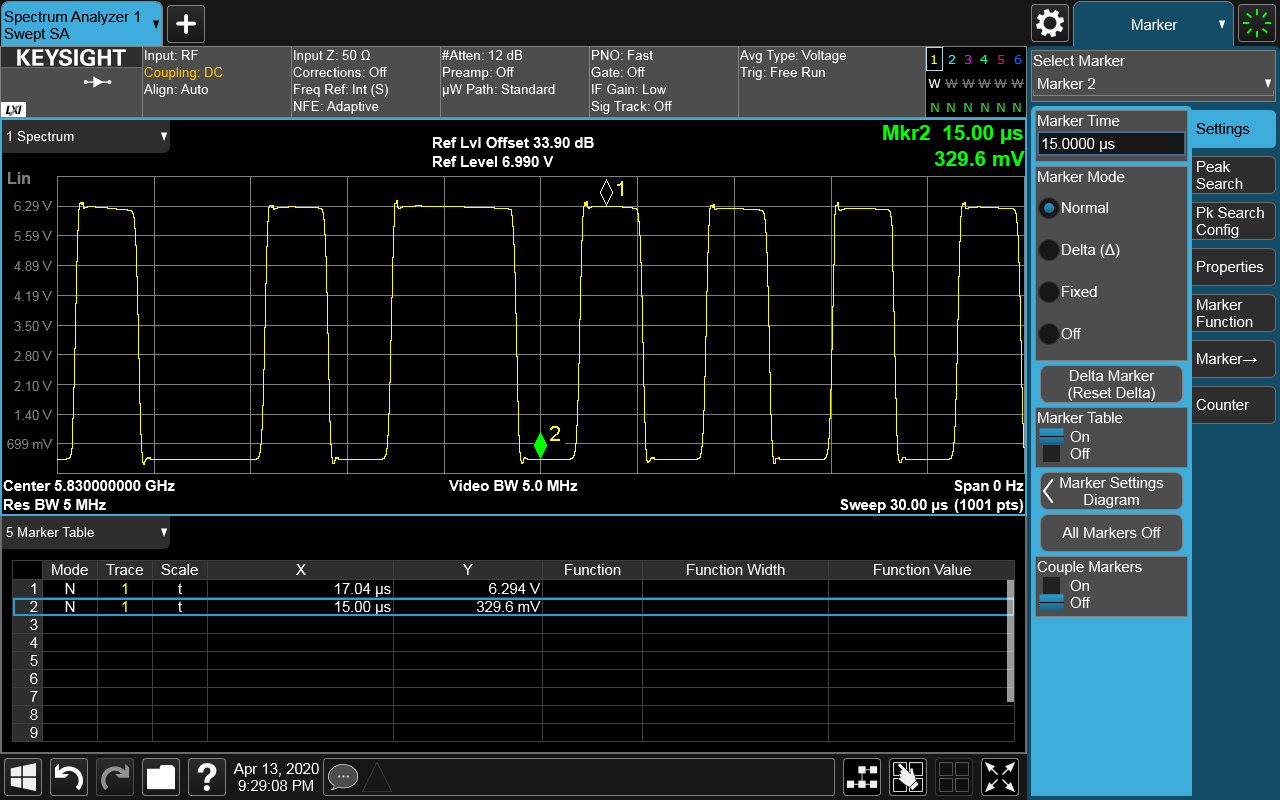Click the Keysight input signal path icon
This screenshot has width=1280, height=800.
click(98, 82)
